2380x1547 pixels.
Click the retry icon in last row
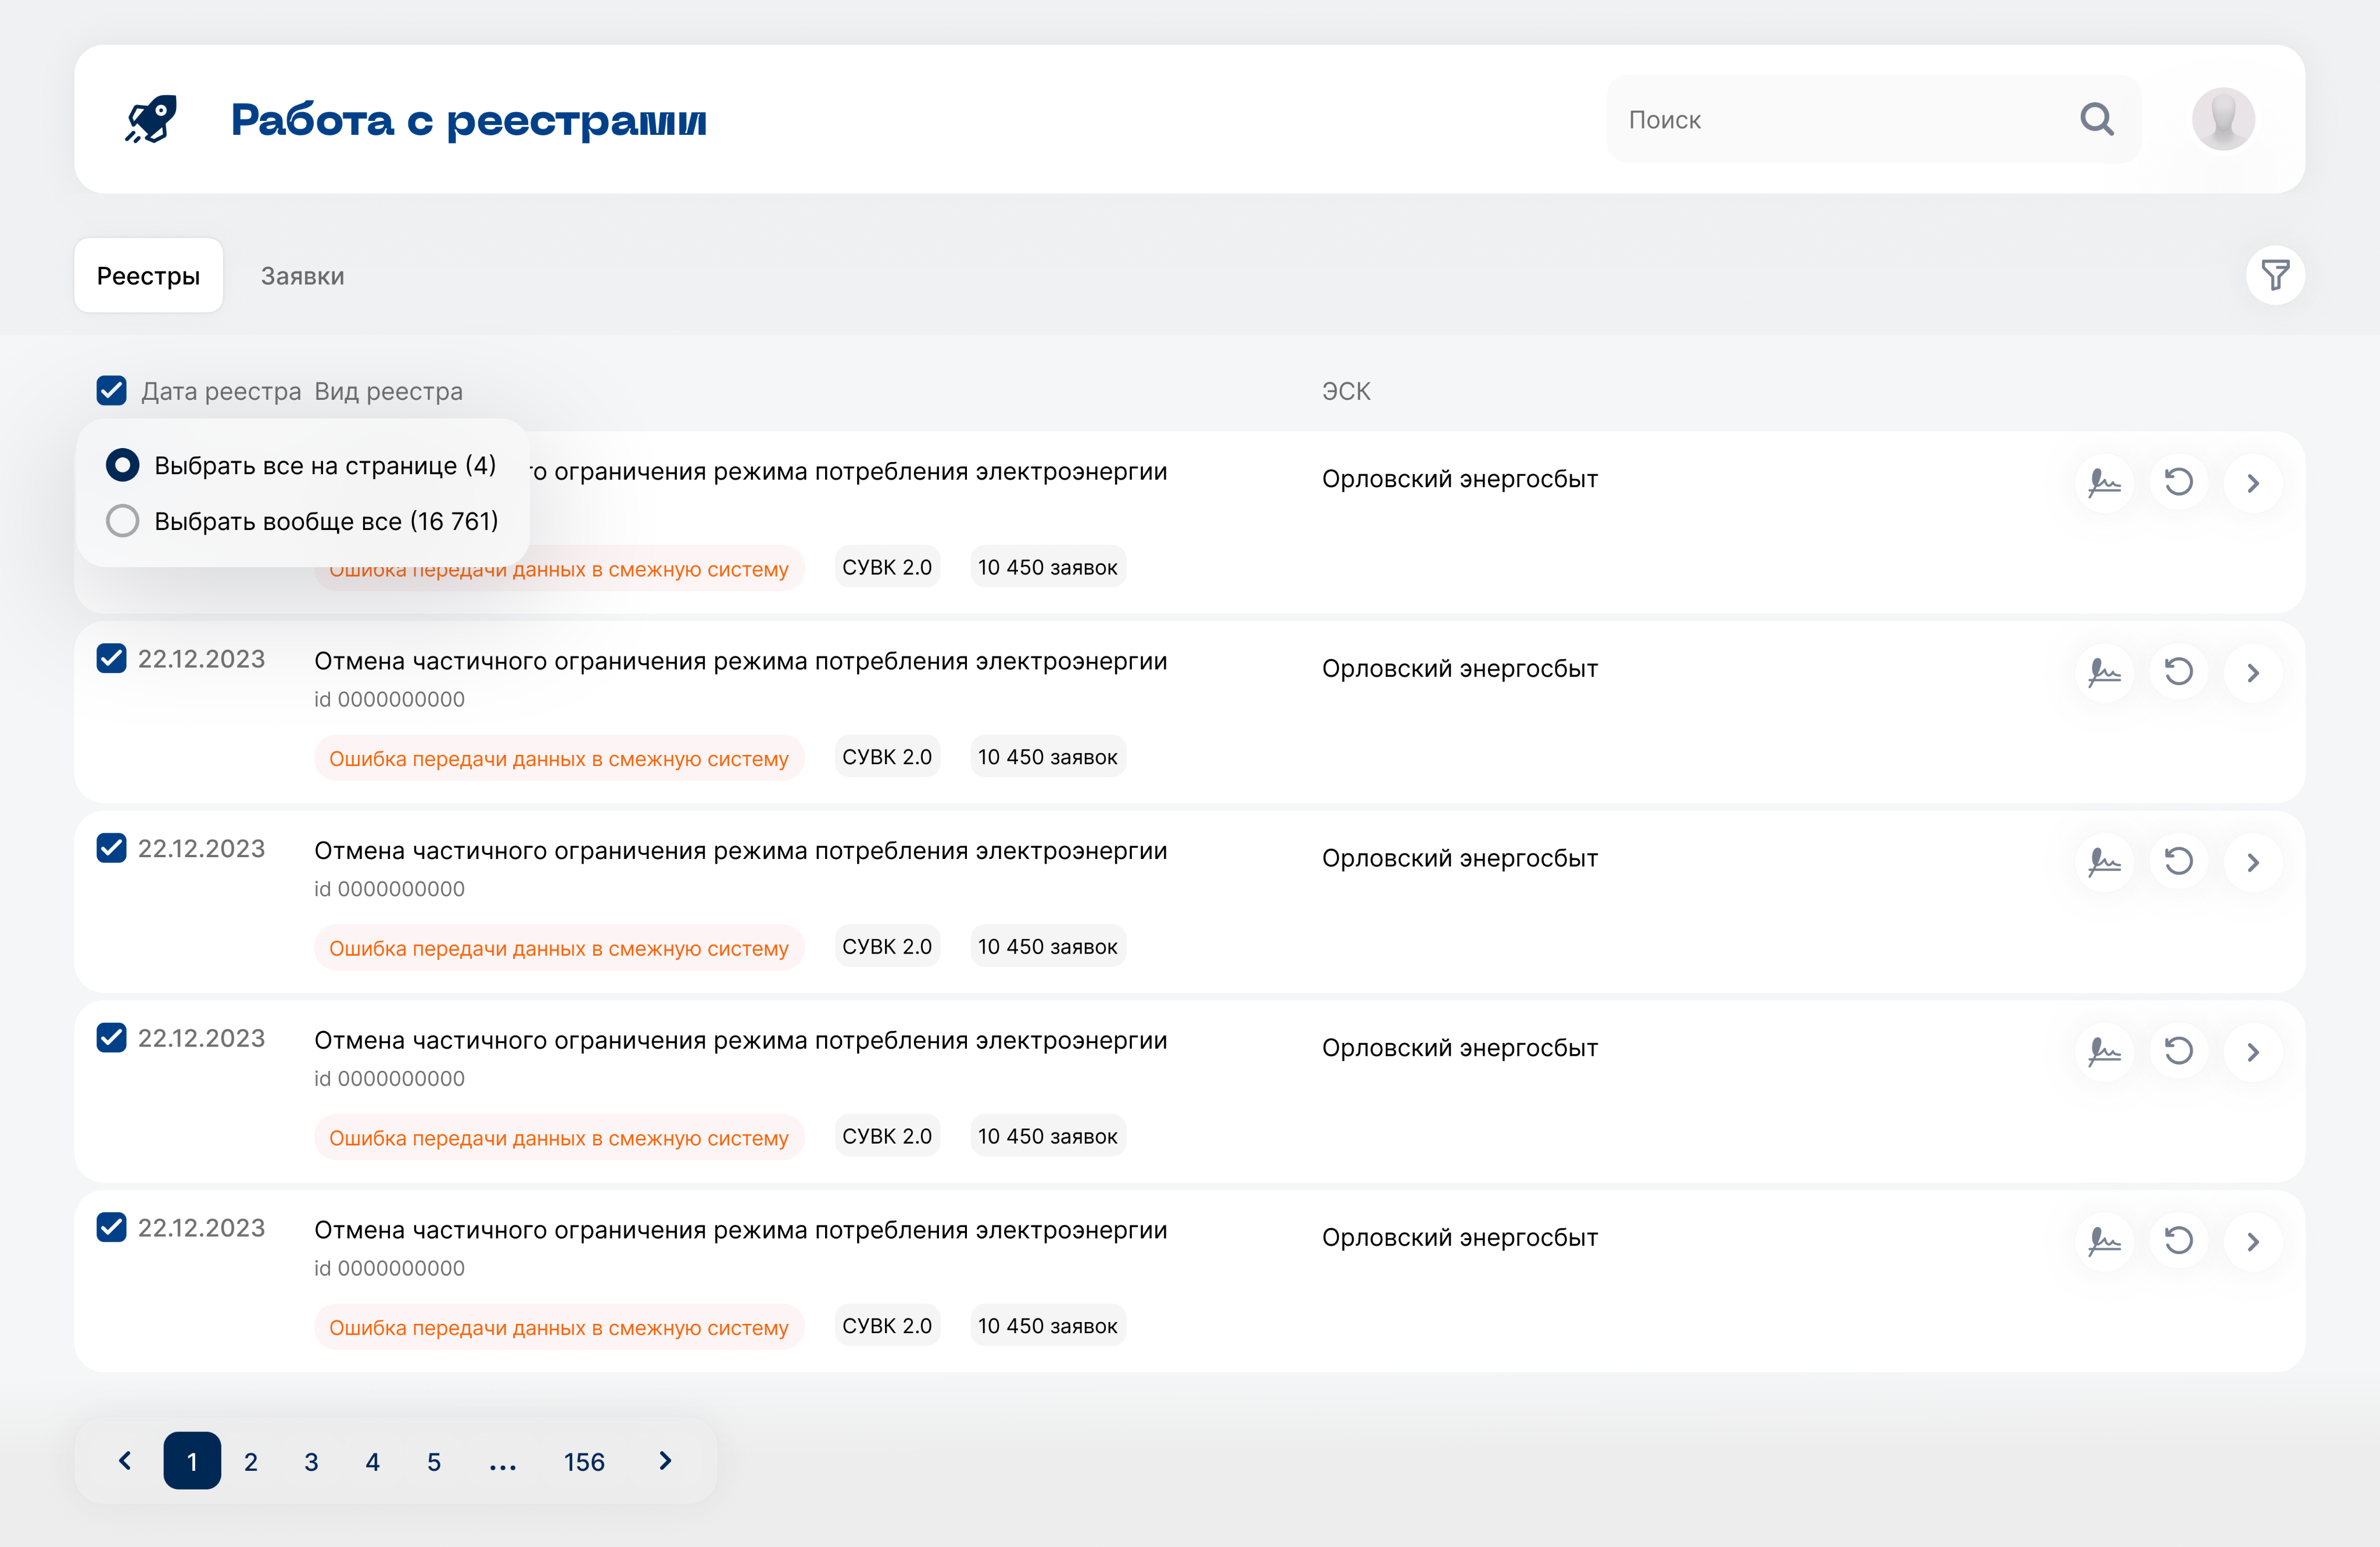pos(2178,1241)
